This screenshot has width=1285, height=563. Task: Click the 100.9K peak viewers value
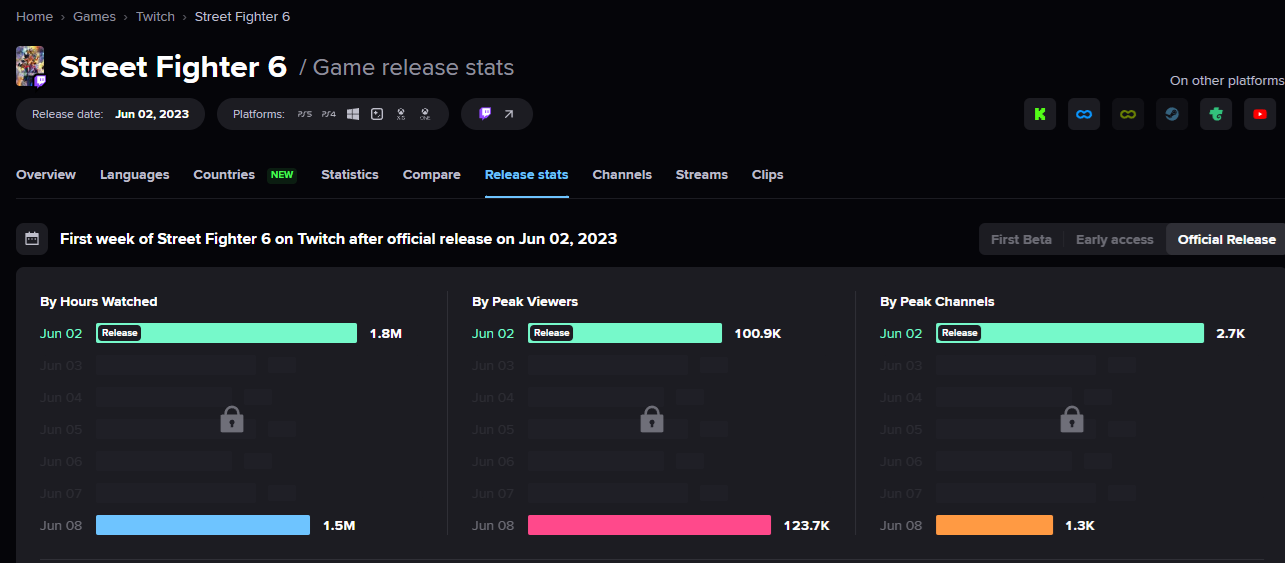(757, 333)
